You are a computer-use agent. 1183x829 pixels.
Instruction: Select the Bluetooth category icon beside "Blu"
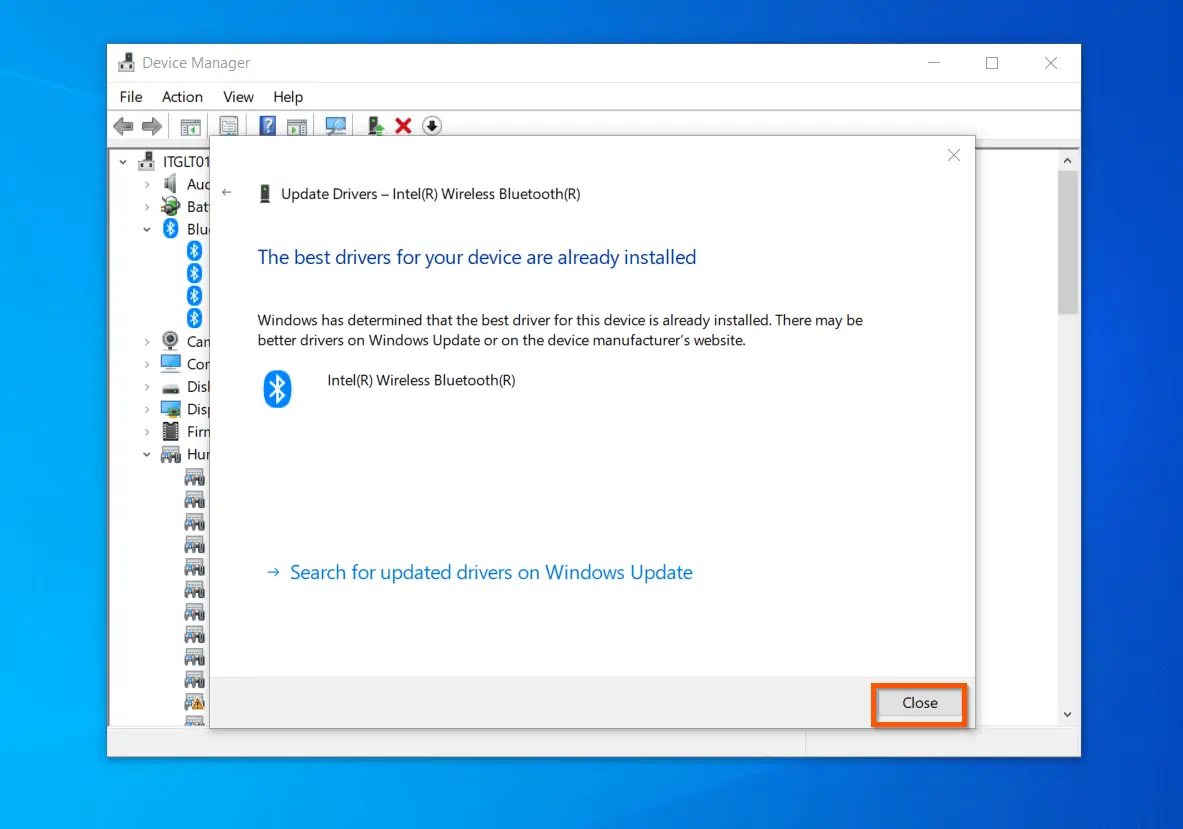point(171,229)
